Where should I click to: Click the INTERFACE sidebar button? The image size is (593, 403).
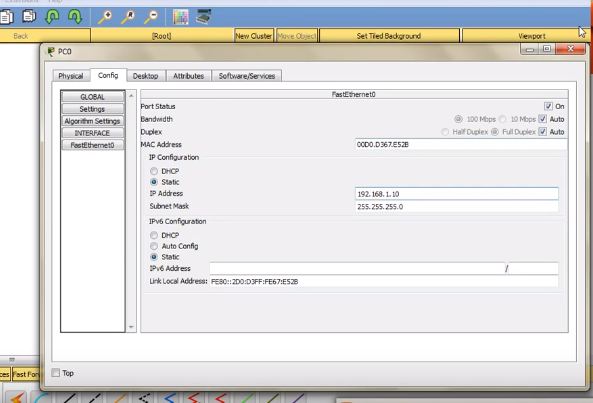(93, 133)
